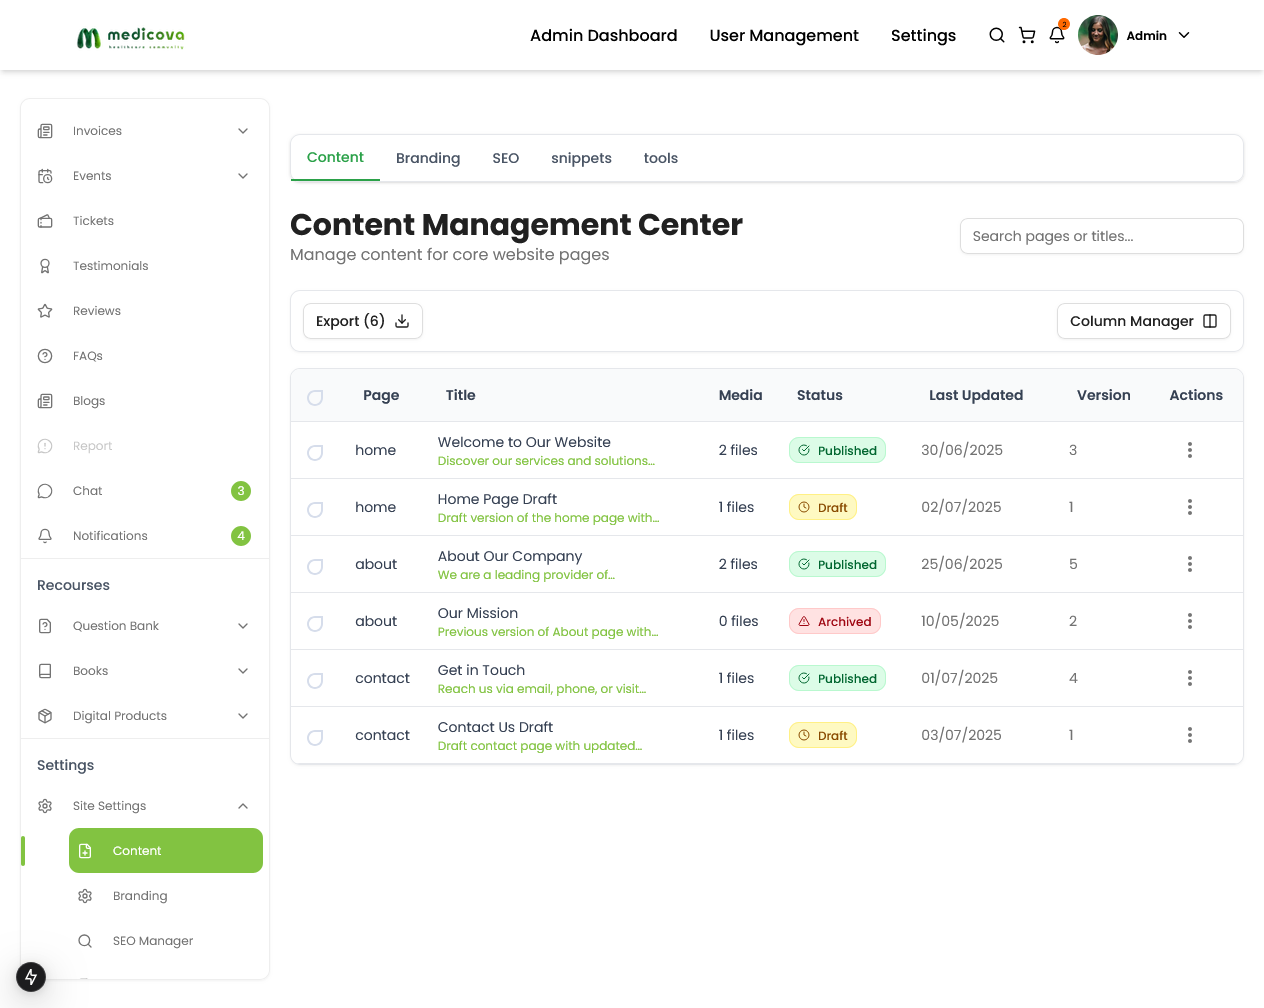Select the Home Page Draft row checkbox
Viewport: 1264px width, 1008px height.
(x=315, y=509)
